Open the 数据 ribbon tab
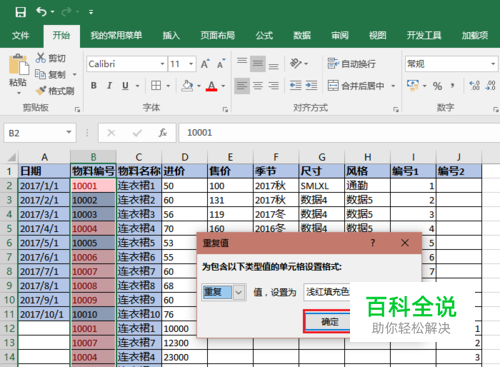This screenshot has width=500, height=367. tap(302, 35)
